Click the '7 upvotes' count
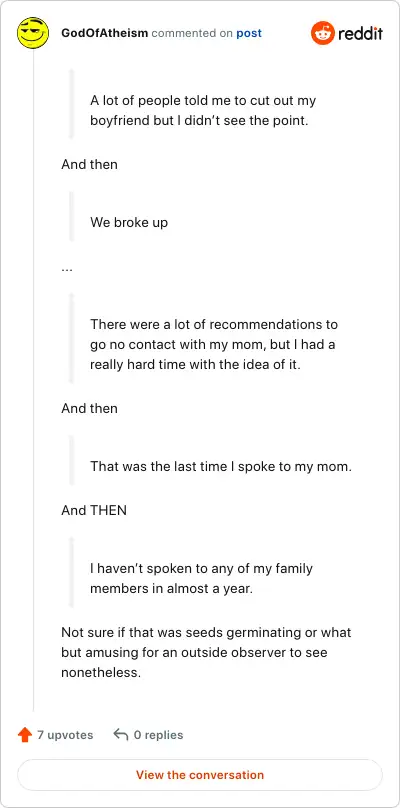 click(65, 735)
